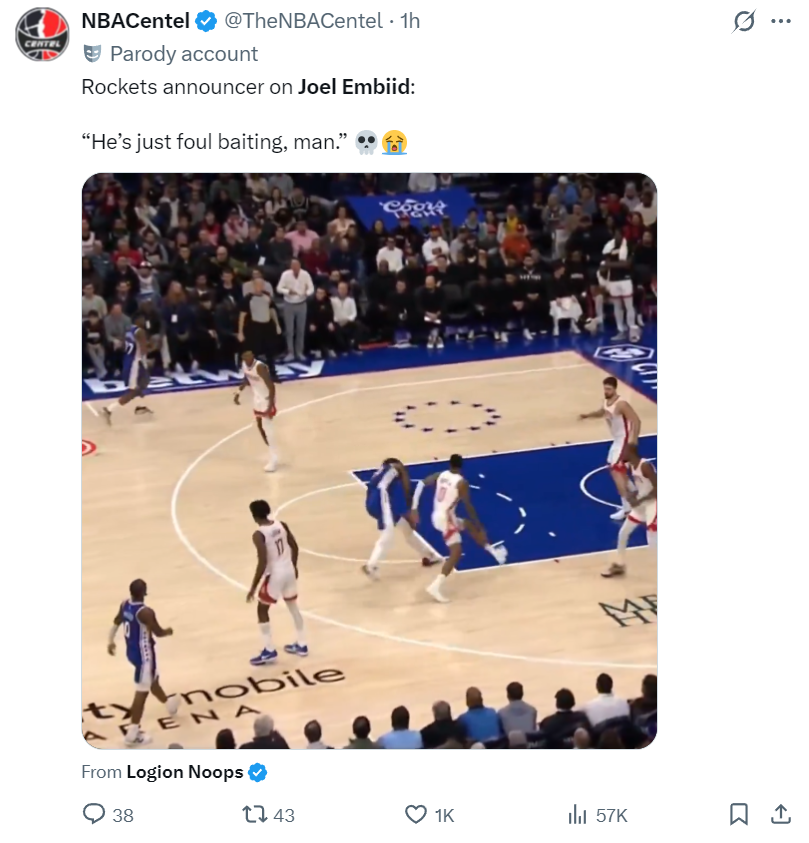This screenshot has width=809, height=843.
Task: Open the post via 1h timestamp
Action: 410,21
